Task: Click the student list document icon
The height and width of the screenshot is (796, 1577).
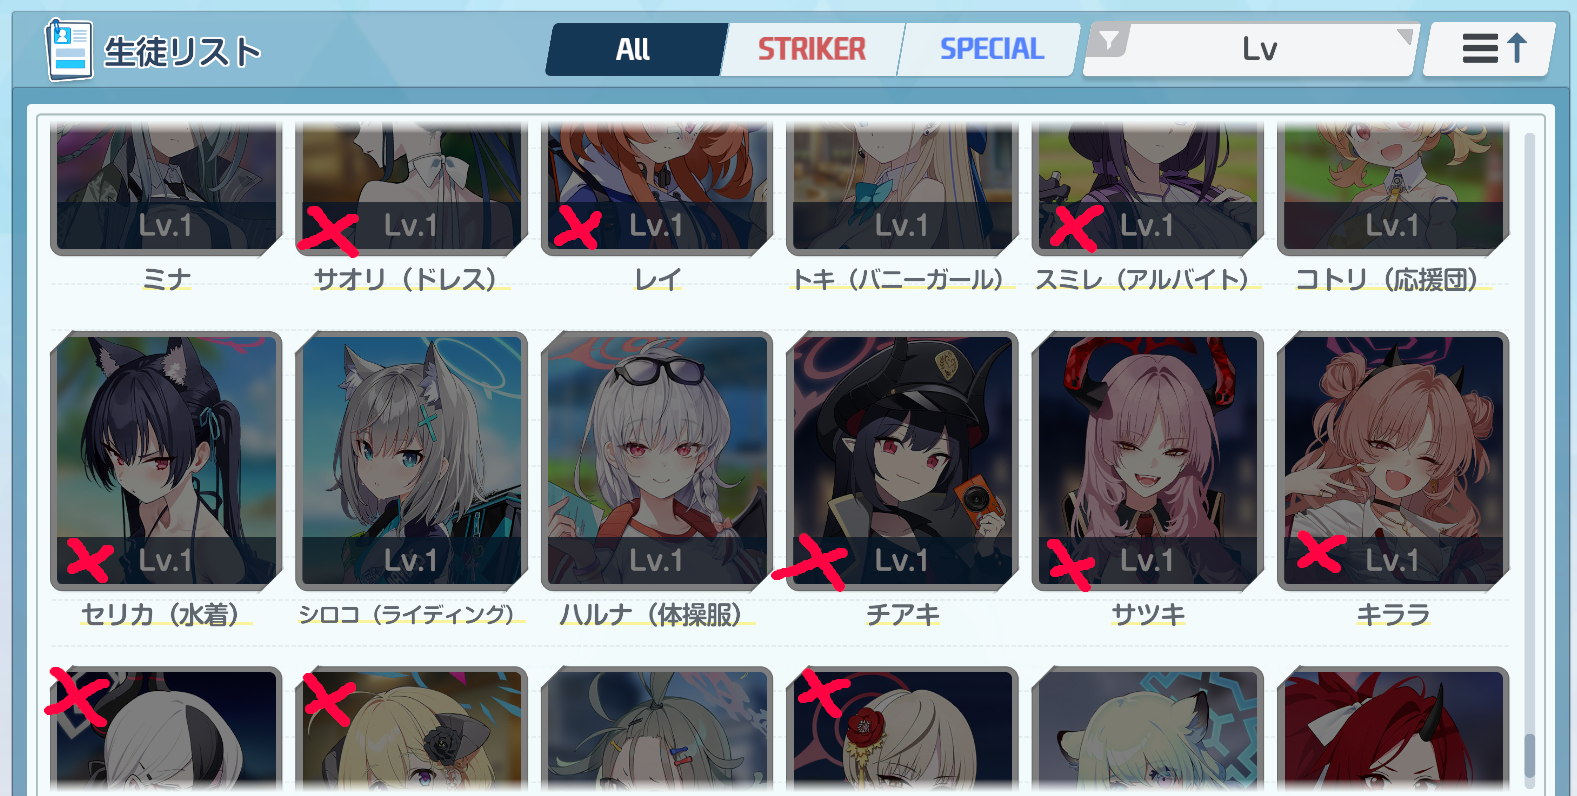Action: [x=69, y=49]
